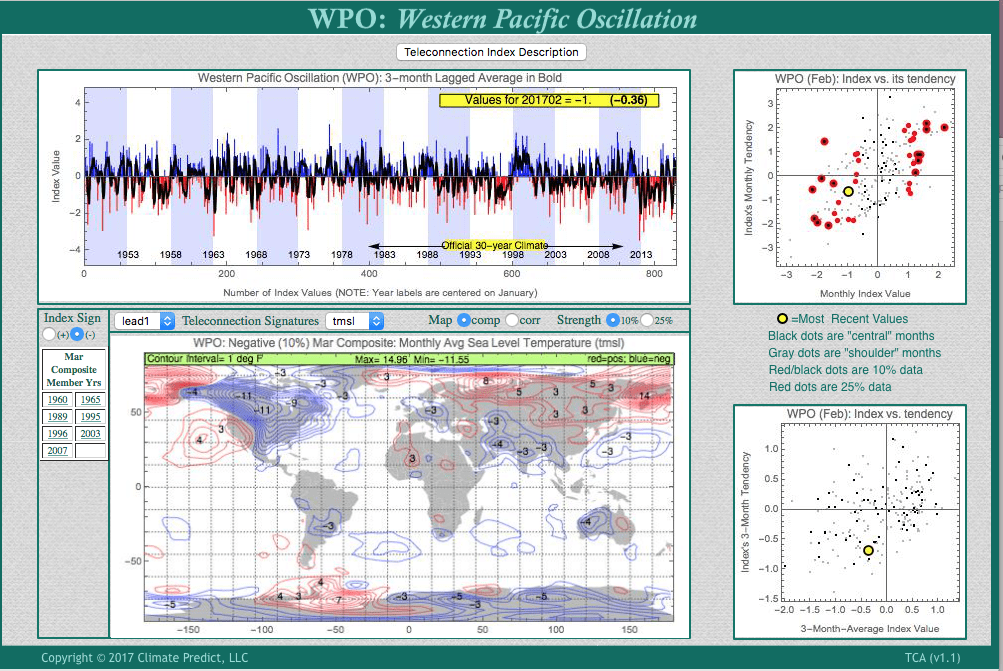This screenshot has width=1003, height=671.
Task: Click 'Black dots are central months' legend text
Action: click(x=851, y=336)
